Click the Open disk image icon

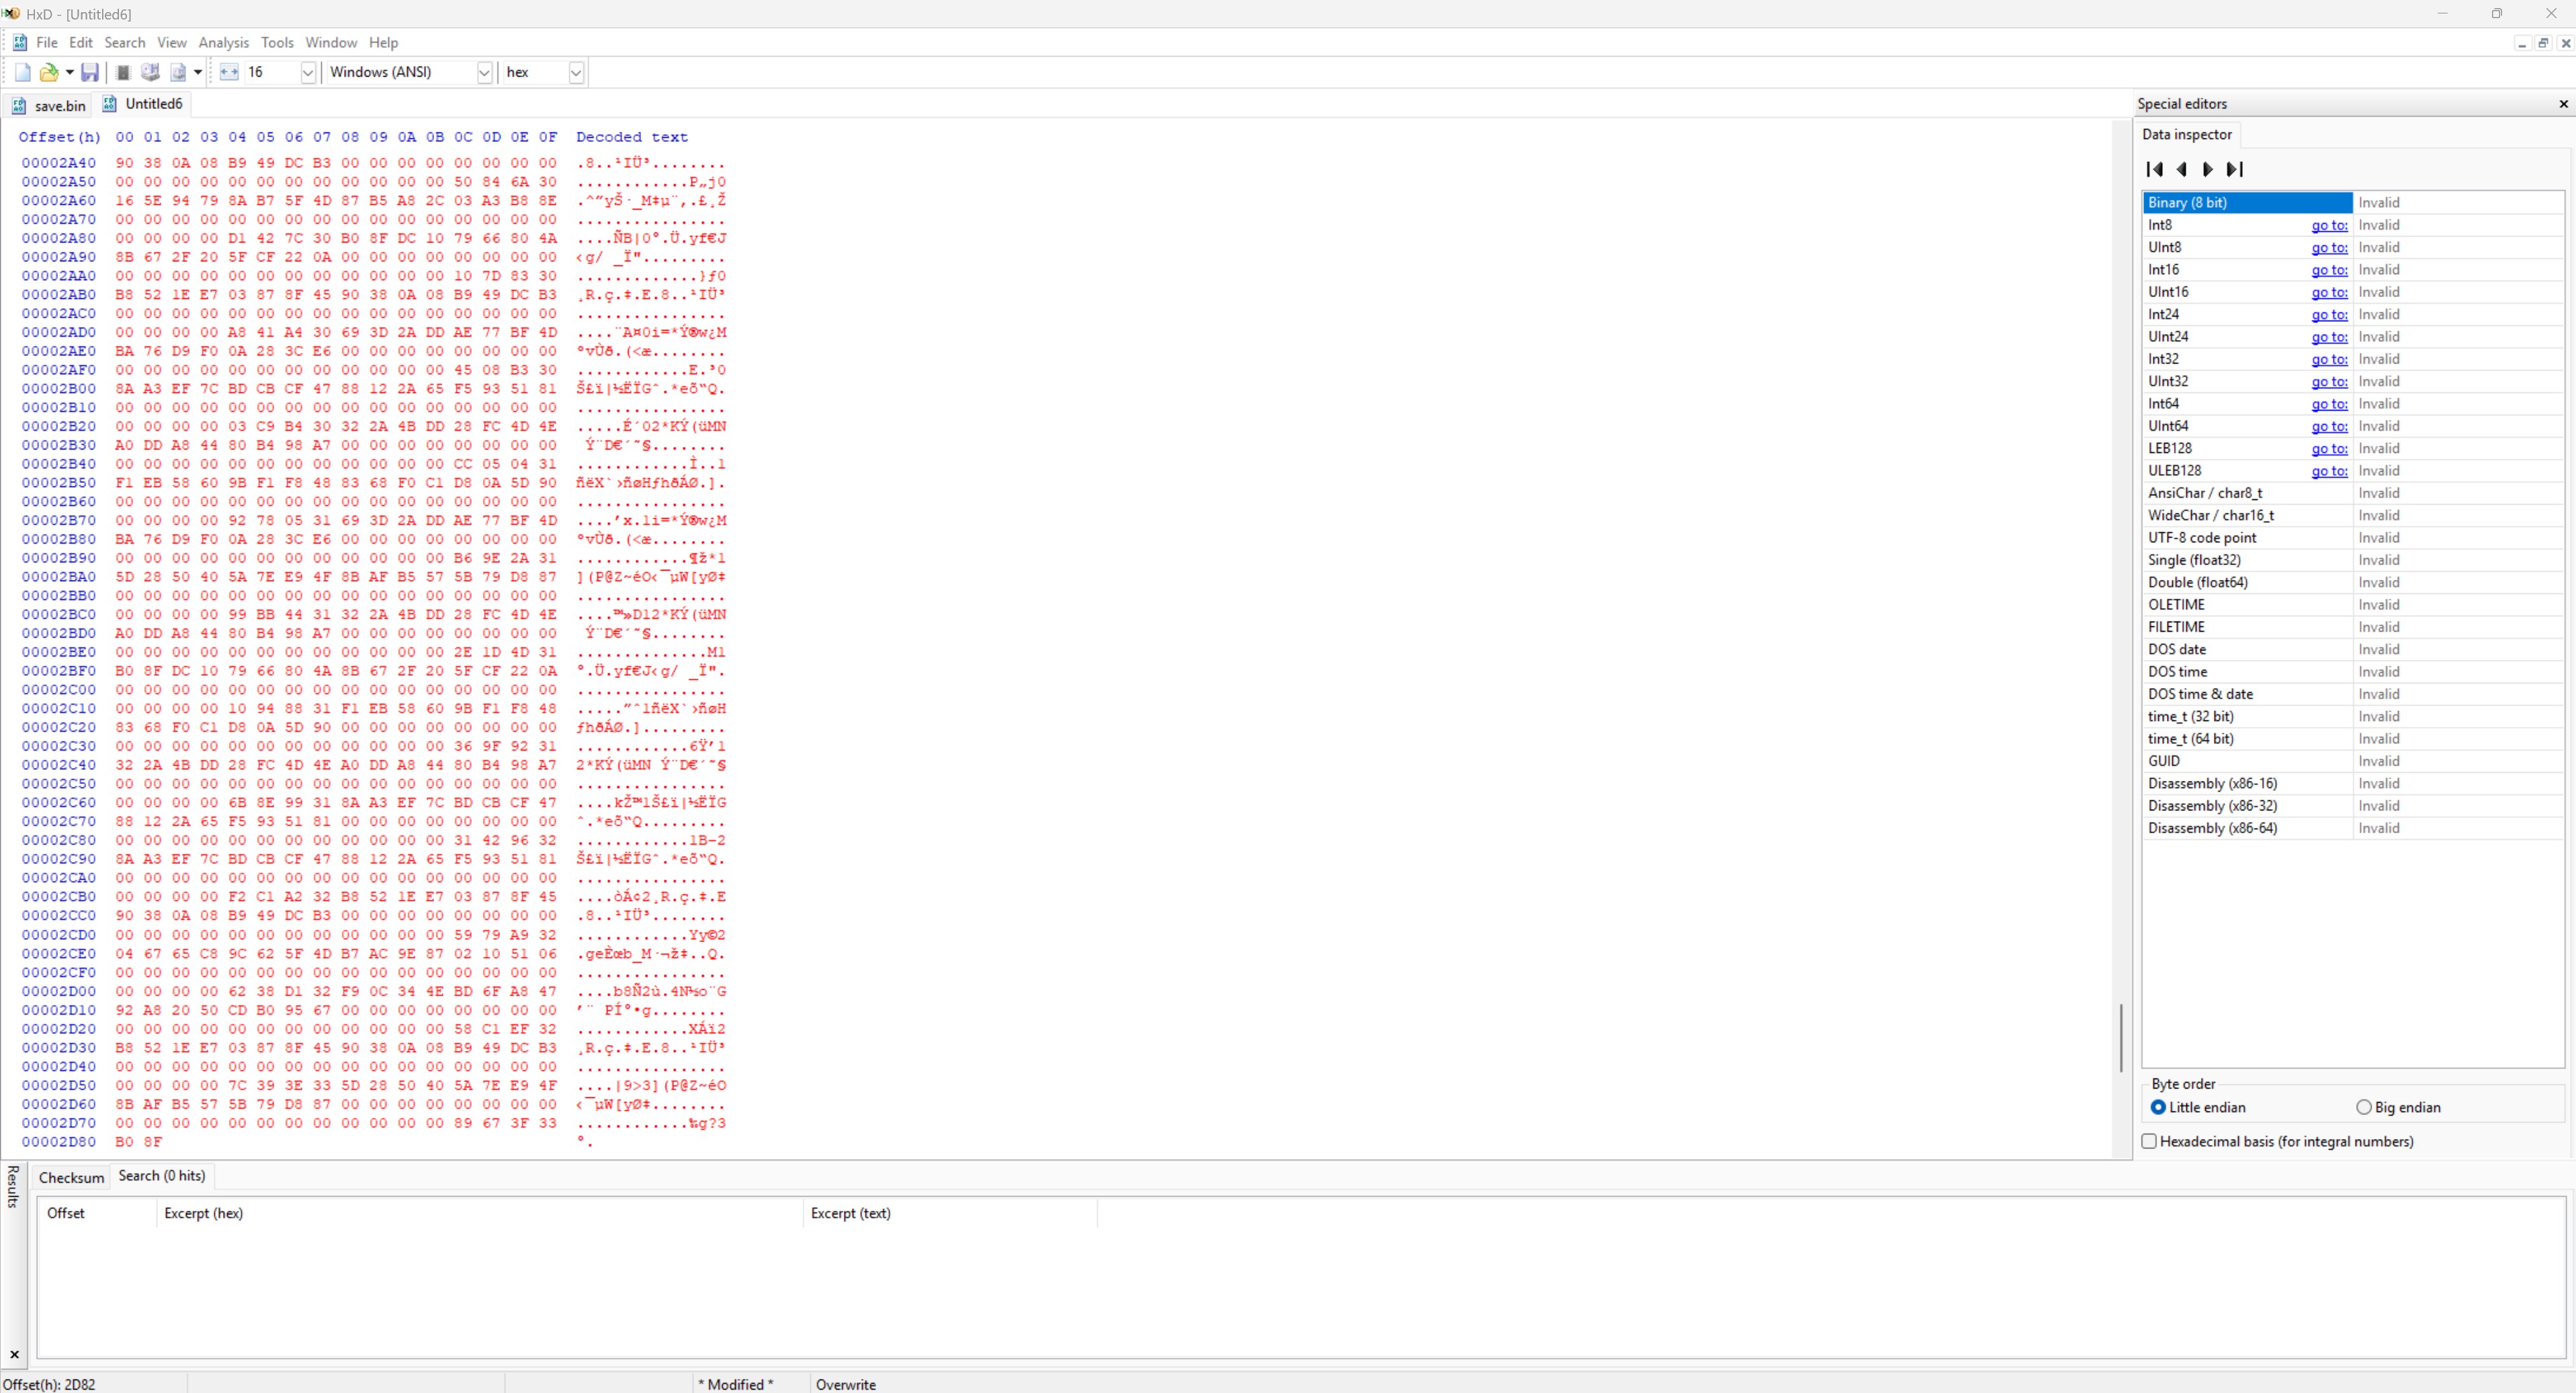(179, 72)
